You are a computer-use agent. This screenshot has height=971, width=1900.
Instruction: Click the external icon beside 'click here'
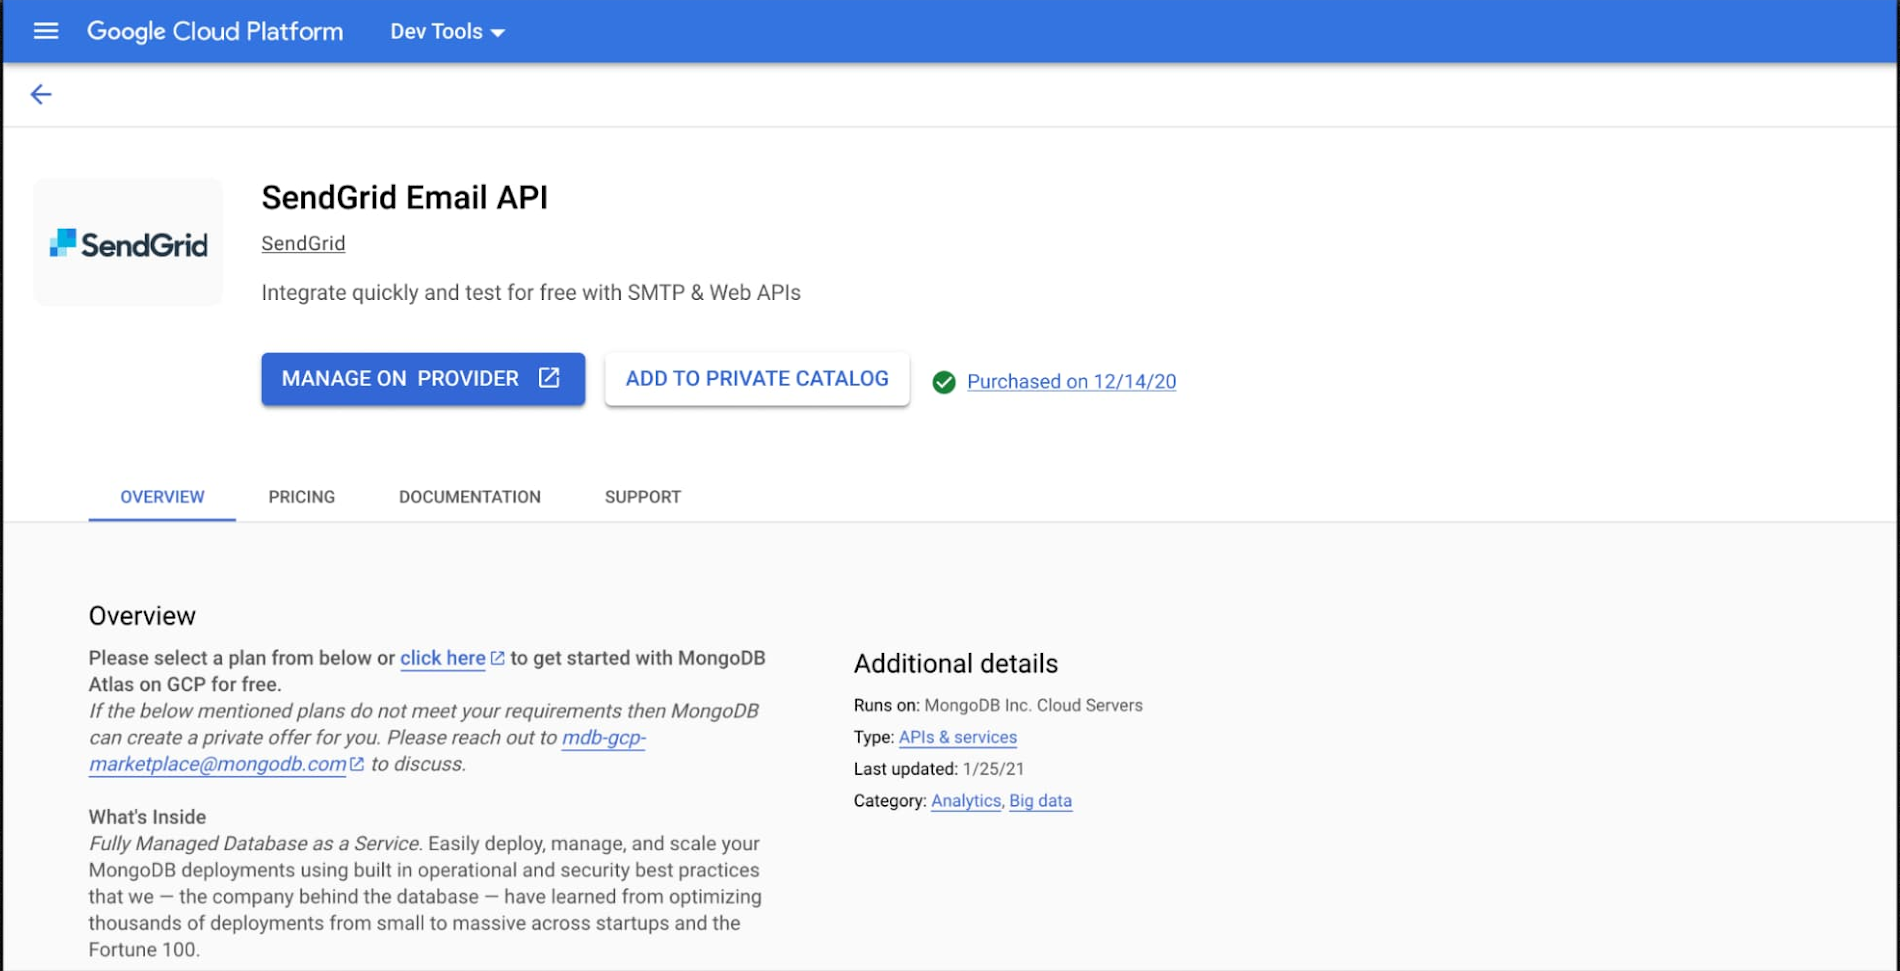coord(498,658)
